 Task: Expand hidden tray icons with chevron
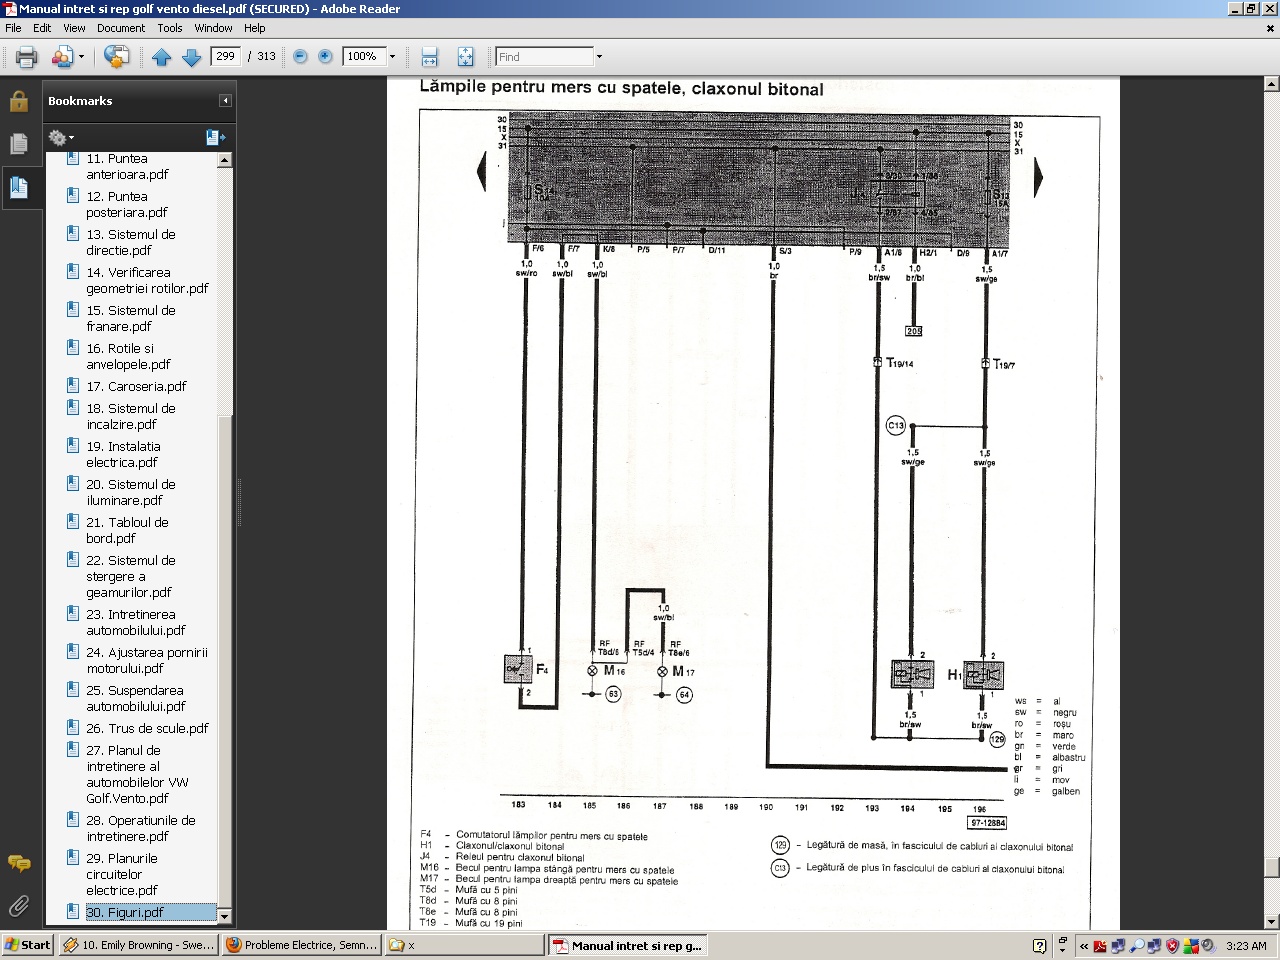(x=1083, y=945)
